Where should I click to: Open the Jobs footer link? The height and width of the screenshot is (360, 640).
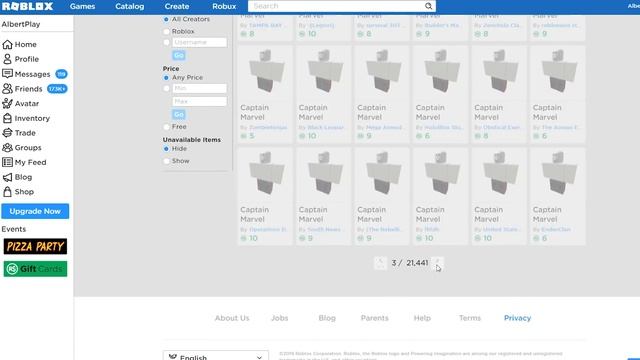[280, 318]
